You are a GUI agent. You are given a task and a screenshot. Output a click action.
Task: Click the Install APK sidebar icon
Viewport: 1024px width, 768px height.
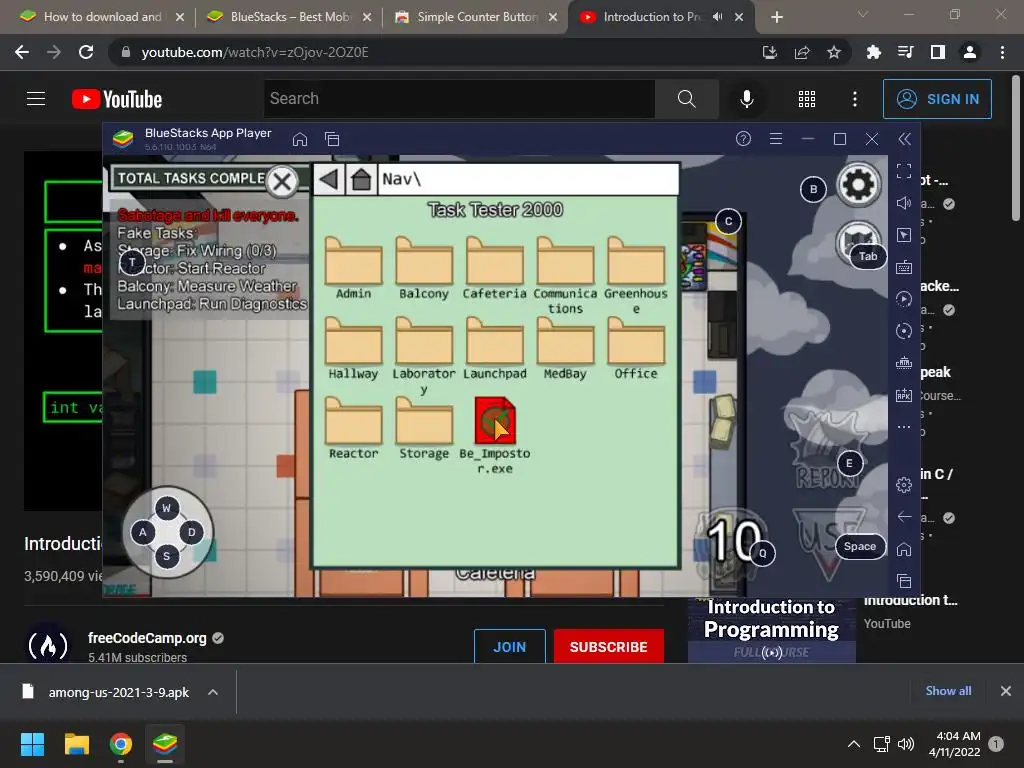tap(904, 395)
